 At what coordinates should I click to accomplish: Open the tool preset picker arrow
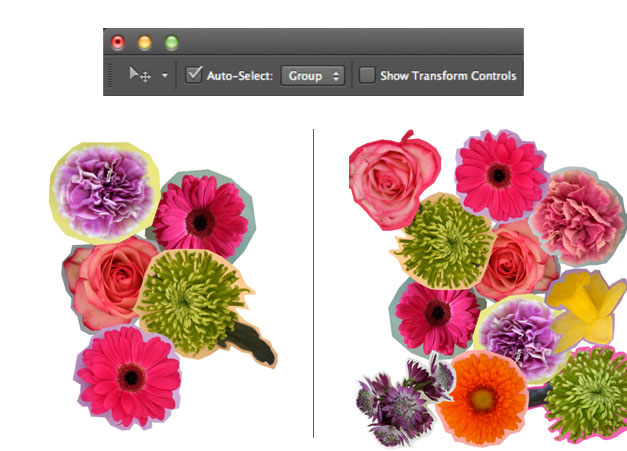point(165,75)
